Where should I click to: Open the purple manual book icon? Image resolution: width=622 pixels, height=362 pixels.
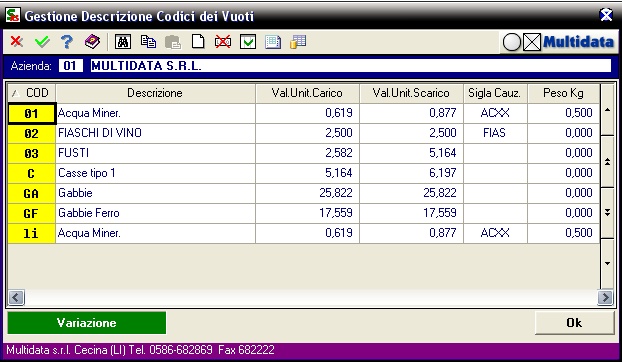92,41
